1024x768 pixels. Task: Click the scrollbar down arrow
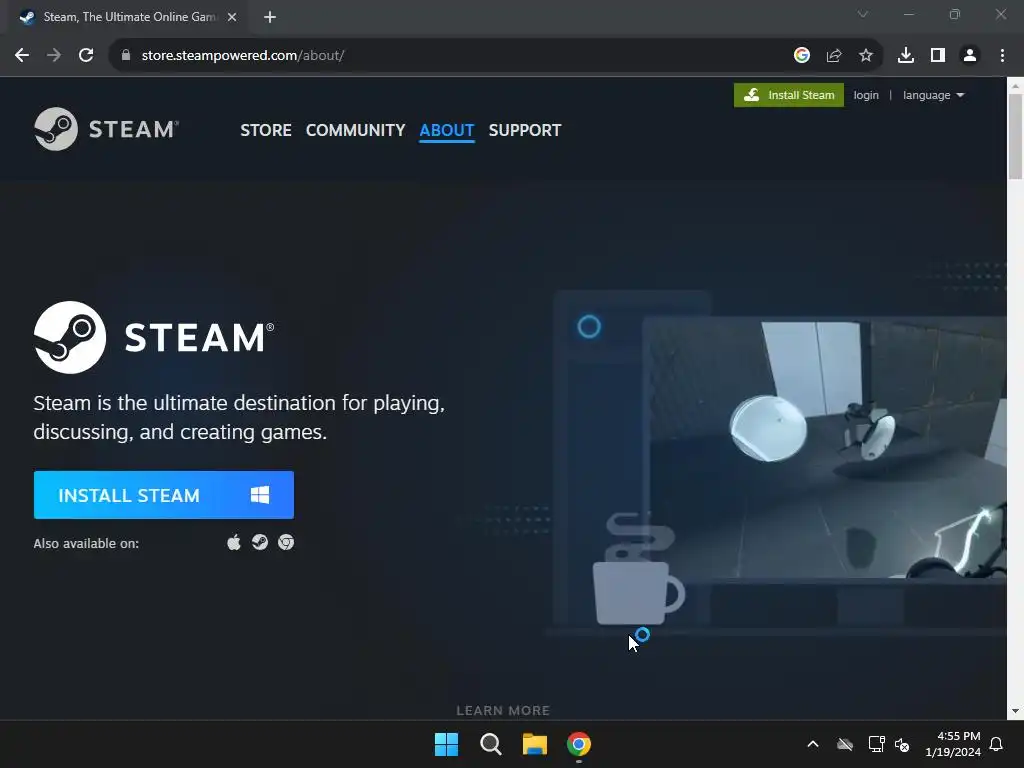point(1015,711)
